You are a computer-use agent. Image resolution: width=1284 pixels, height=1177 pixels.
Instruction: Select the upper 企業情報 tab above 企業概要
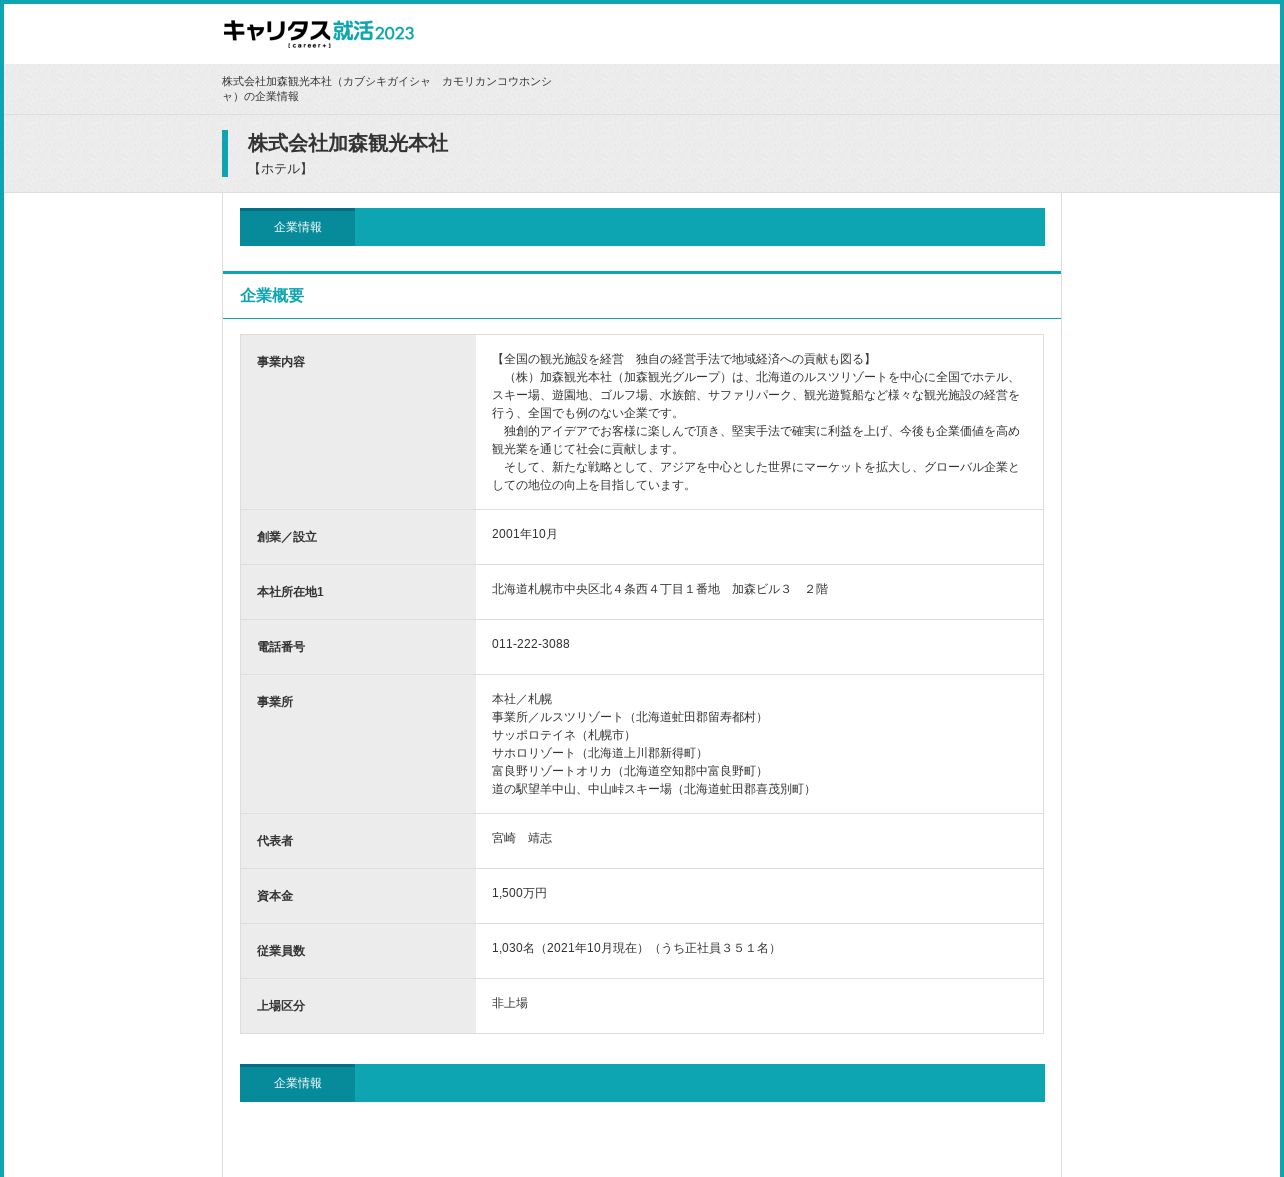(x=298, y=227)
